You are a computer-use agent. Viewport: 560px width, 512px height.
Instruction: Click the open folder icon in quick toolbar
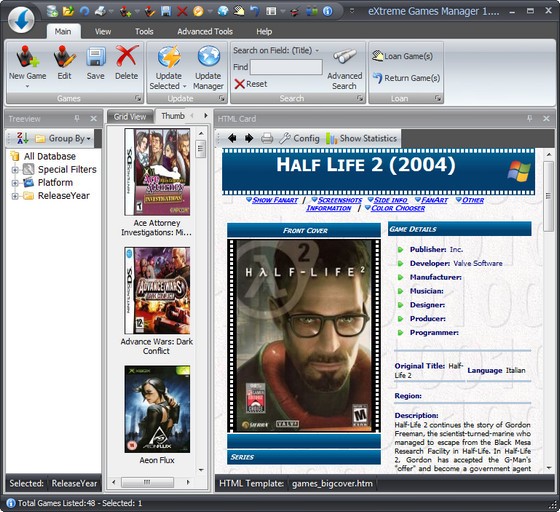68,11
